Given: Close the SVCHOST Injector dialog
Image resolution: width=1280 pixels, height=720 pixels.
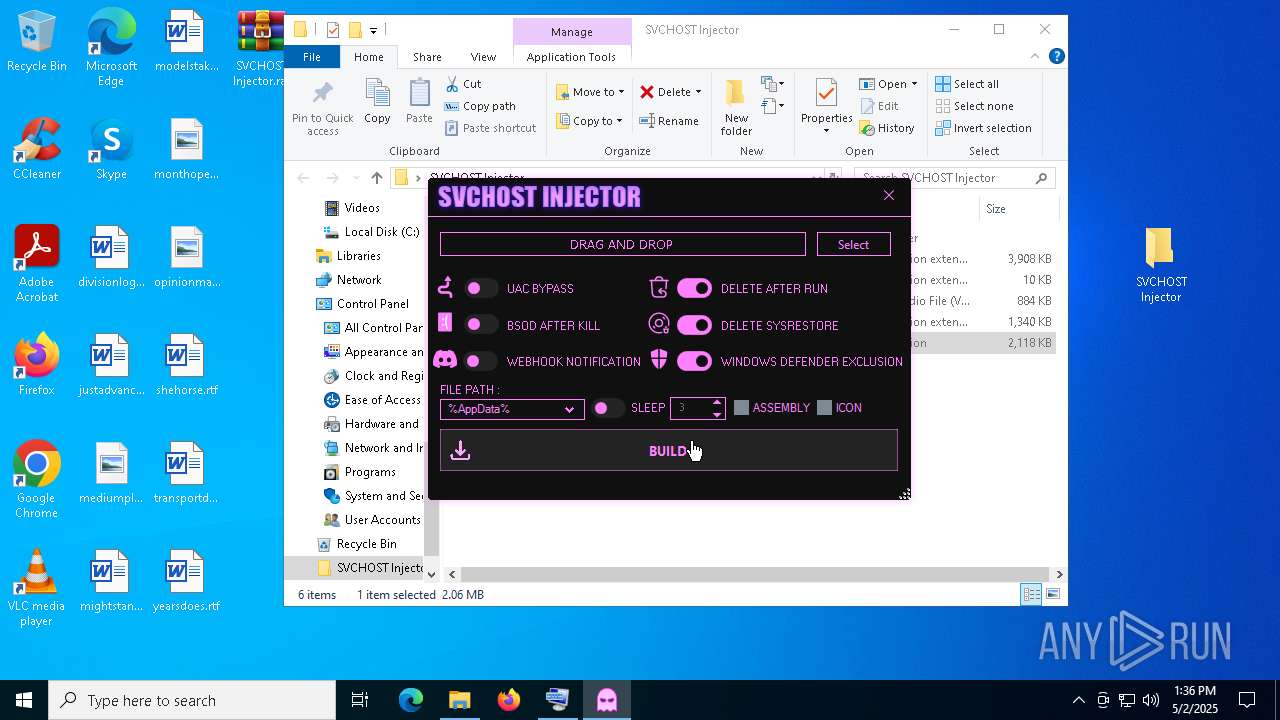Looking at the screenshot, I should [x=889, y=196].
